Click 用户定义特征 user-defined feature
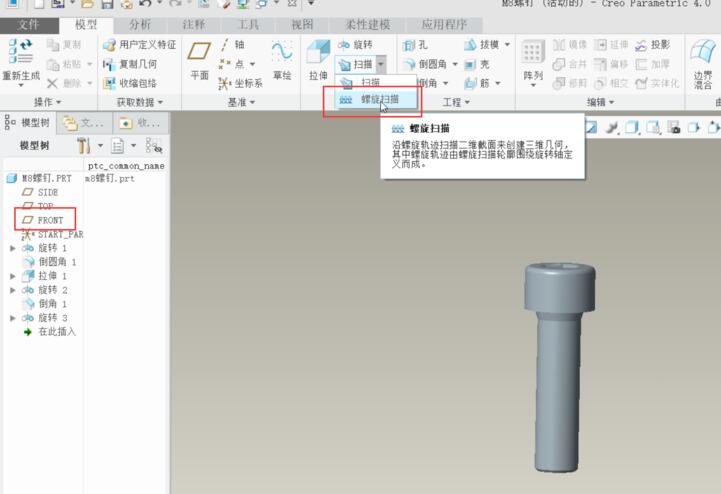 (x=139, y=45)
